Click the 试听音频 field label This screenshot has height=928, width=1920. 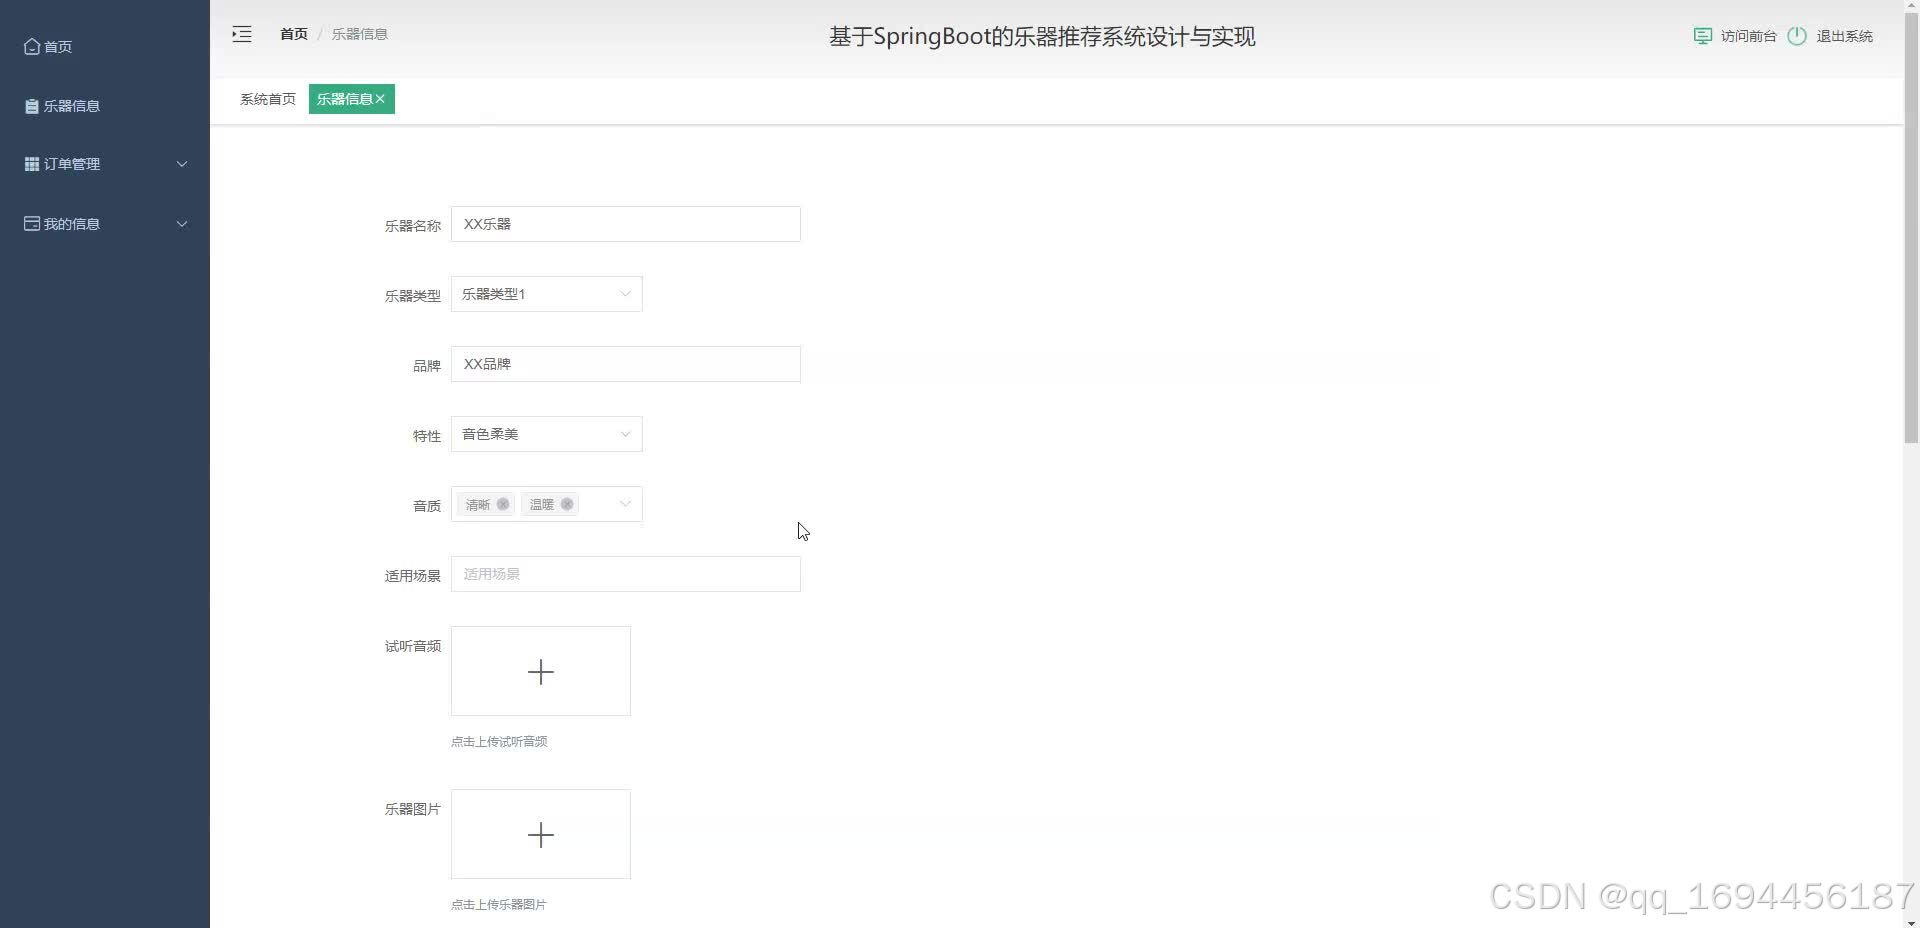(413, 646)
